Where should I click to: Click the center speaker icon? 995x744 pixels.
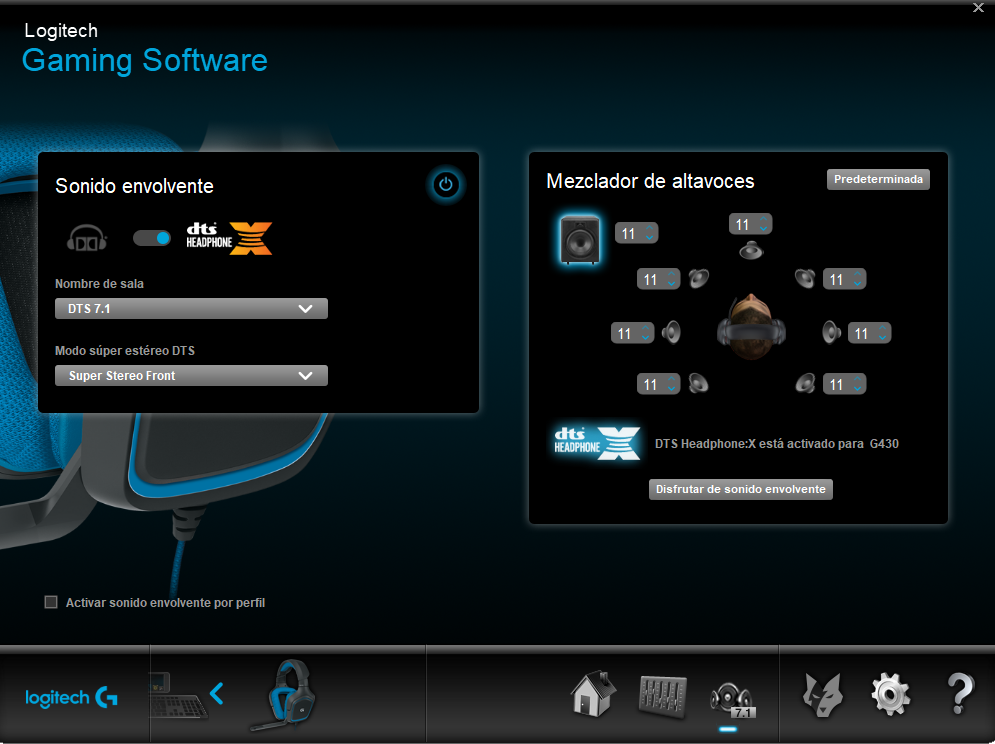pos(751,250)
